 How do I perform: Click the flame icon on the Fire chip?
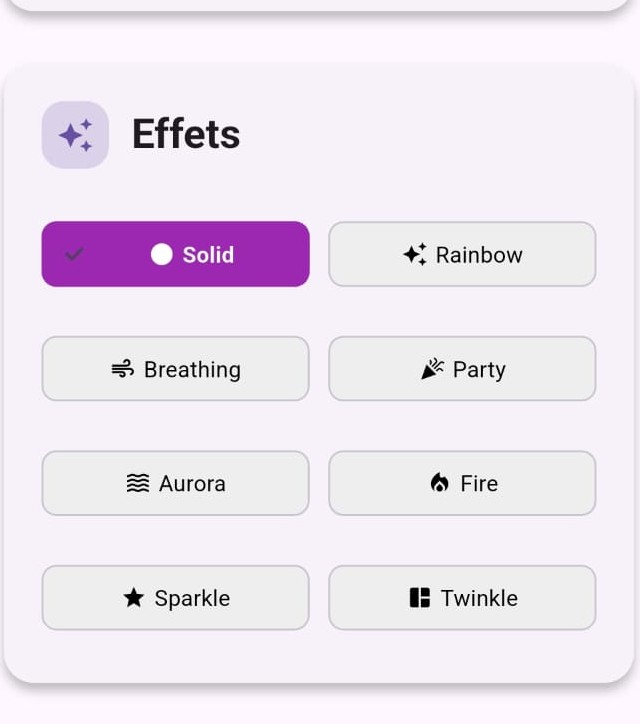440,483
